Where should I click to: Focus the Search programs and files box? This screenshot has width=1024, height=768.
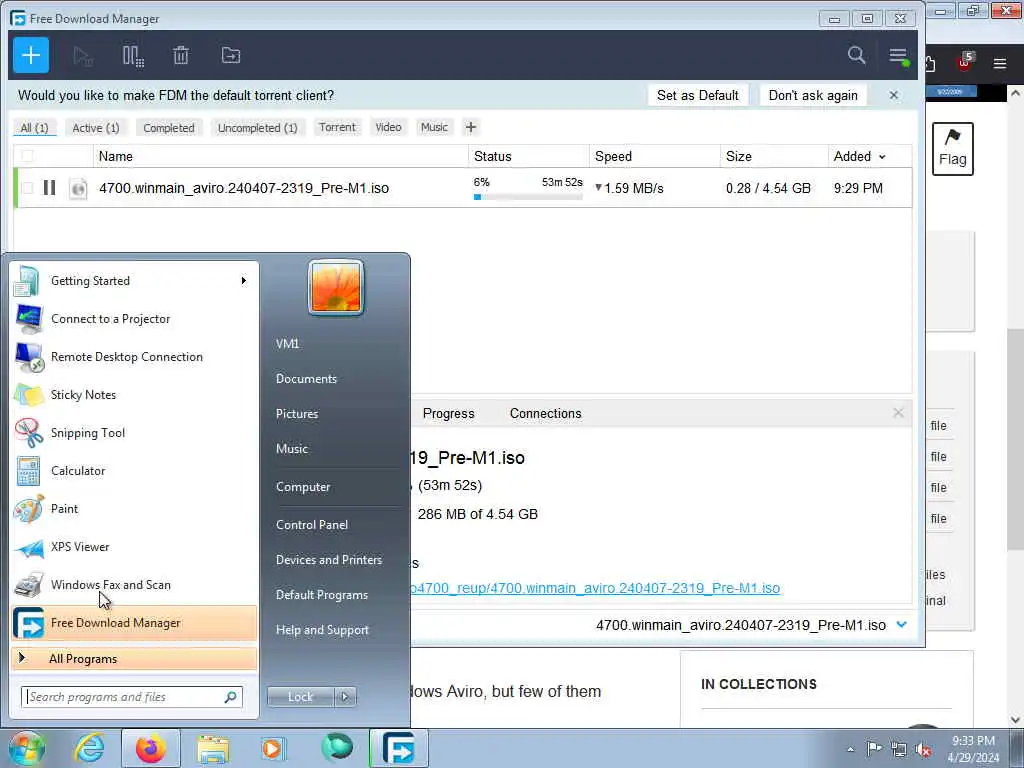tap(132, 697)
